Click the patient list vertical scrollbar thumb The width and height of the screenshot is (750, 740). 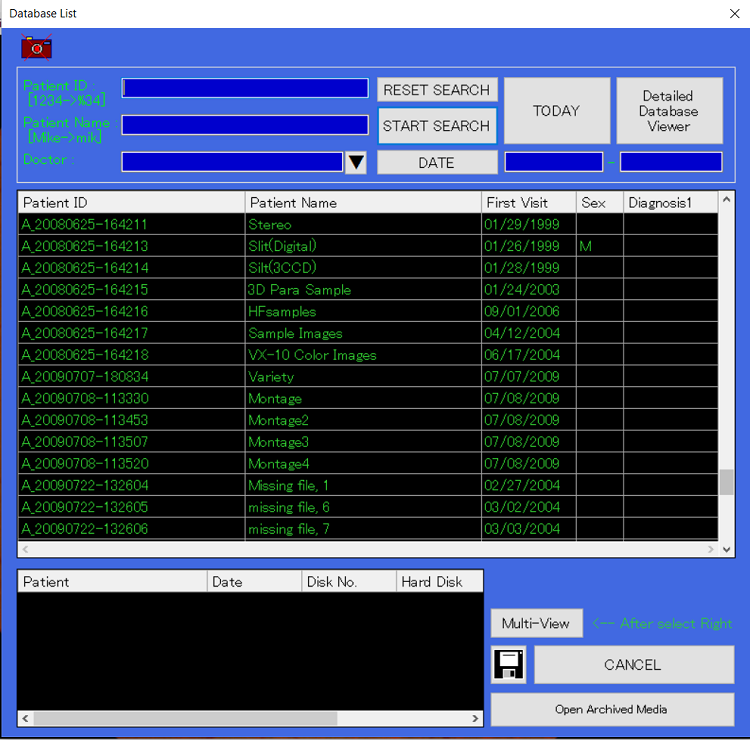(x=727, y=483)
